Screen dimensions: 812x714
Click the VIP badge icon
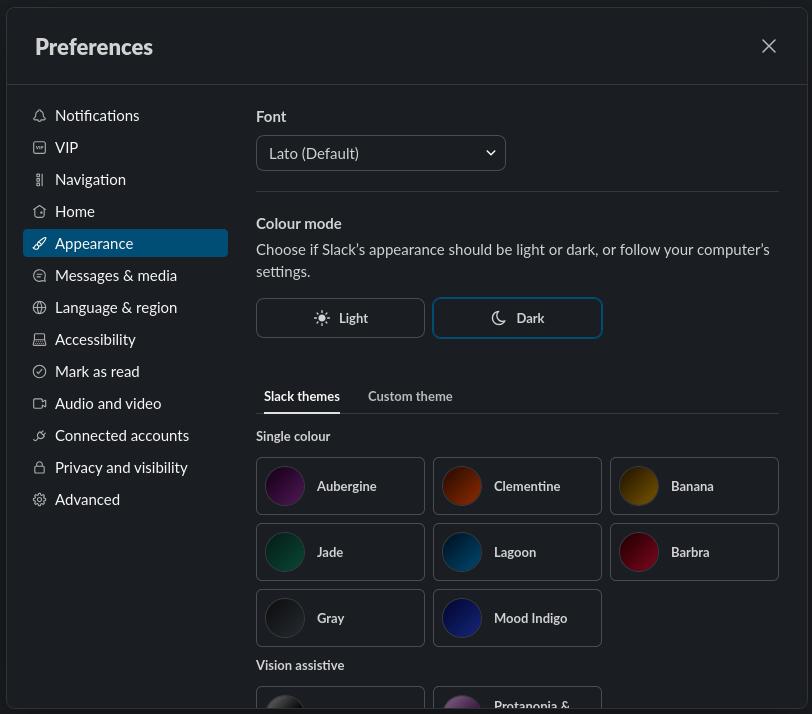click(39, 148)
